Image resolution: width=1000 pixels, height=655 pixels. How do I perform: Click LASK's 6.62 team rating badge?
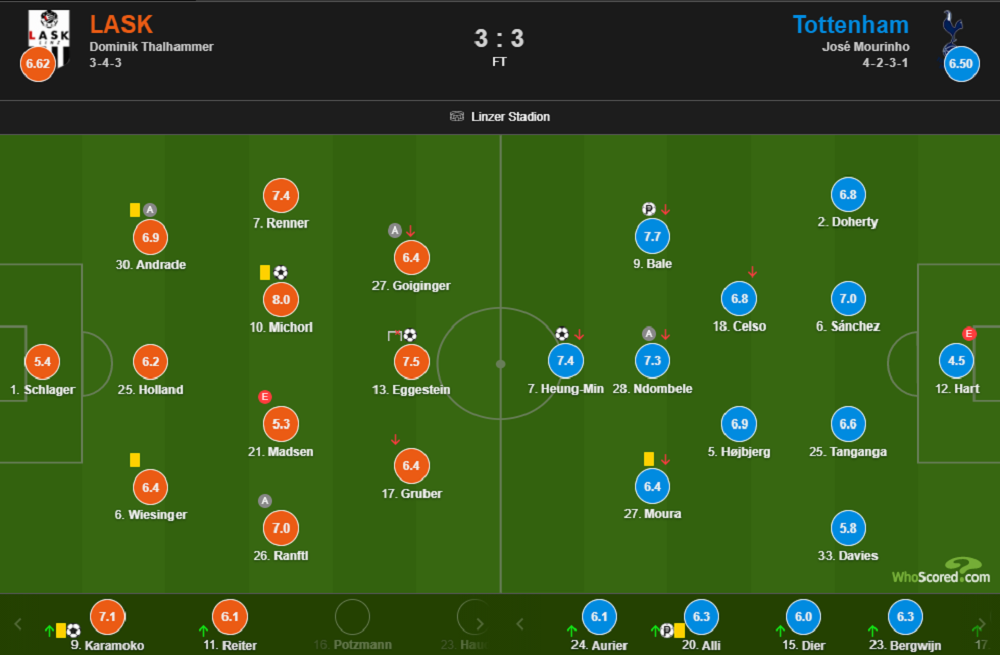click(38, 63)
